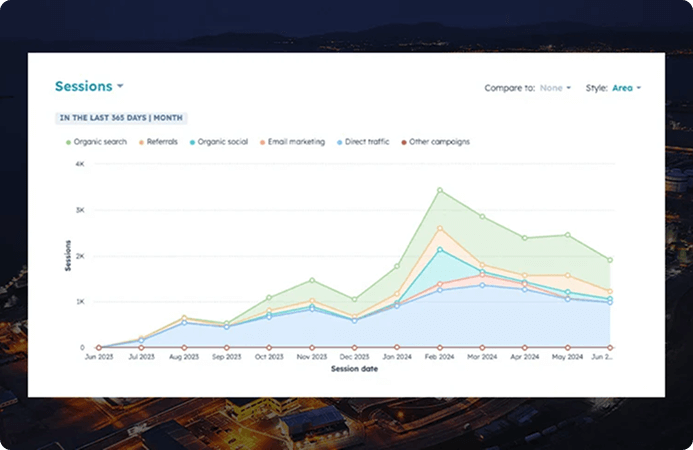Select Organic search peak point at Feb 2024
The width and height of the screenshot is (693, 450).
pyautogui.click(x=440, y=190)
